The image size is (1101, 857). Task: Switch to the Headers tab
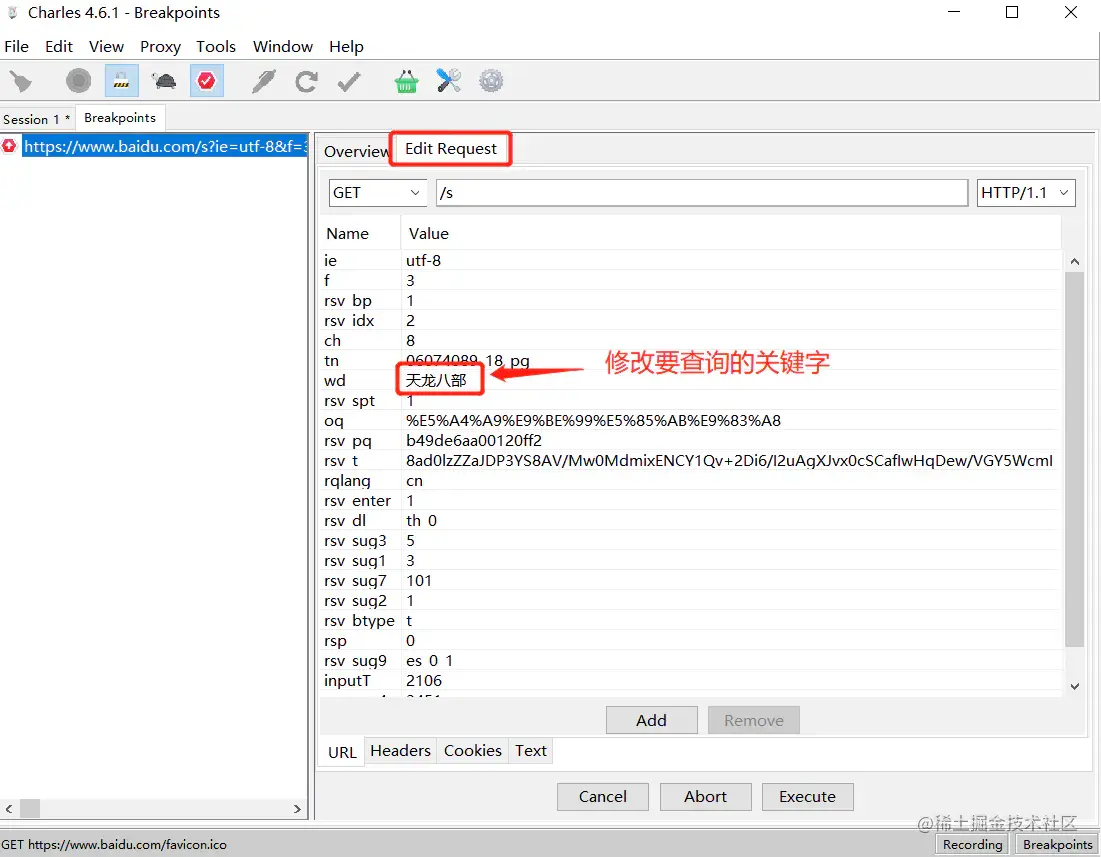coord(400,750)
